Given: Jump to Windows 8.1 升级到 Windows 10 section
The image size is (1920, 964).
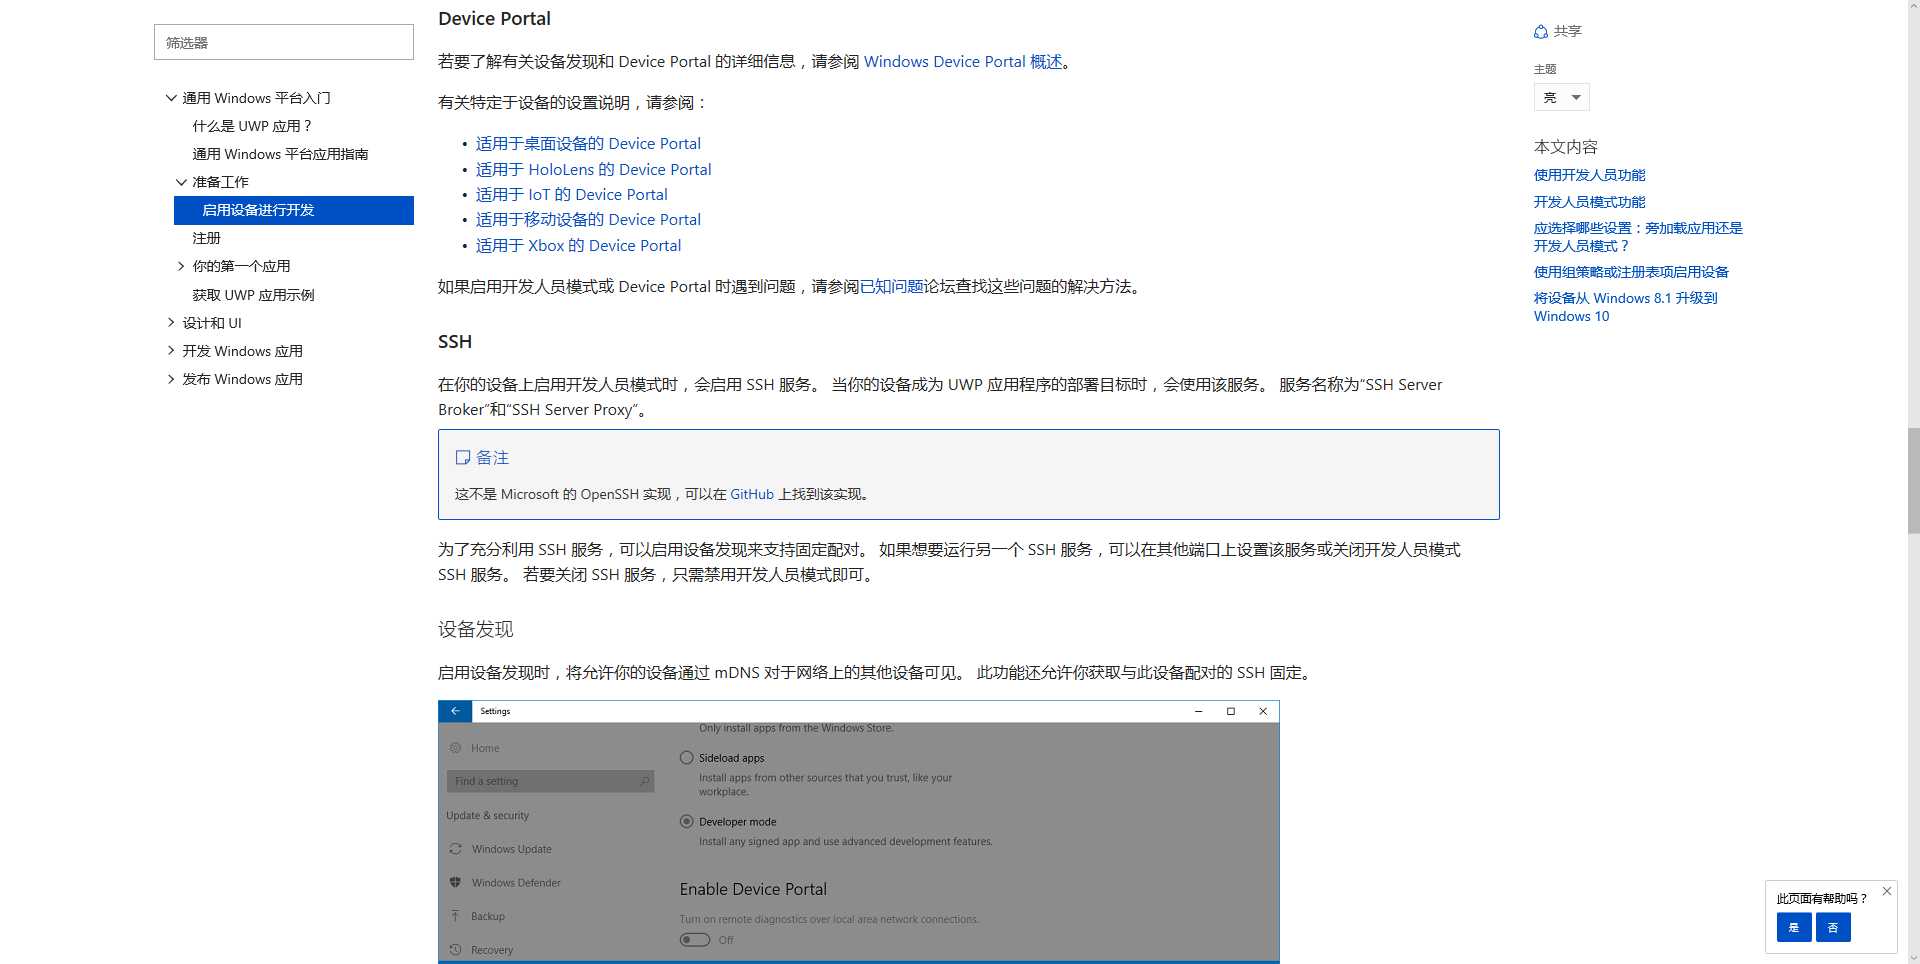Looking at the screenshot, I should [x=1625, y=307].
